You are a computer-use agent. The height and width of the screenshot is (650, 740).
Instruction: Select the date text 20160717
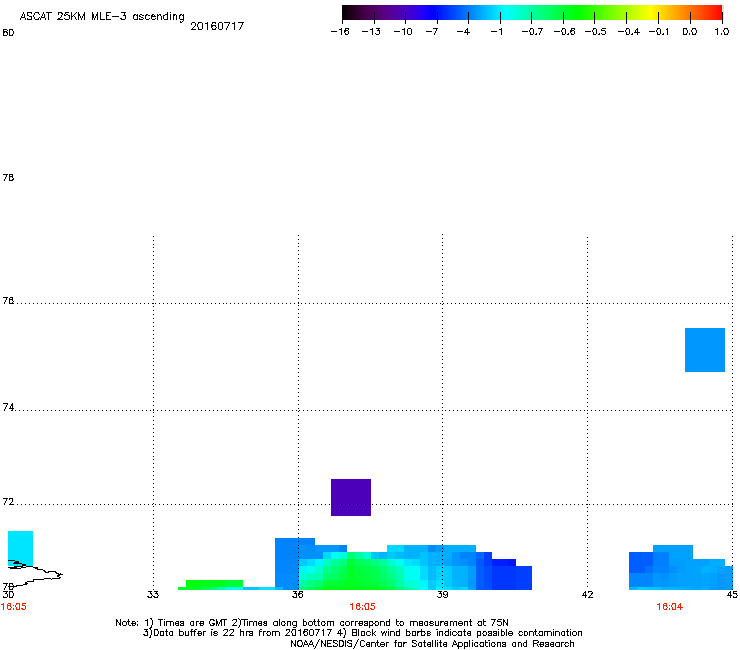pos(217,26)
